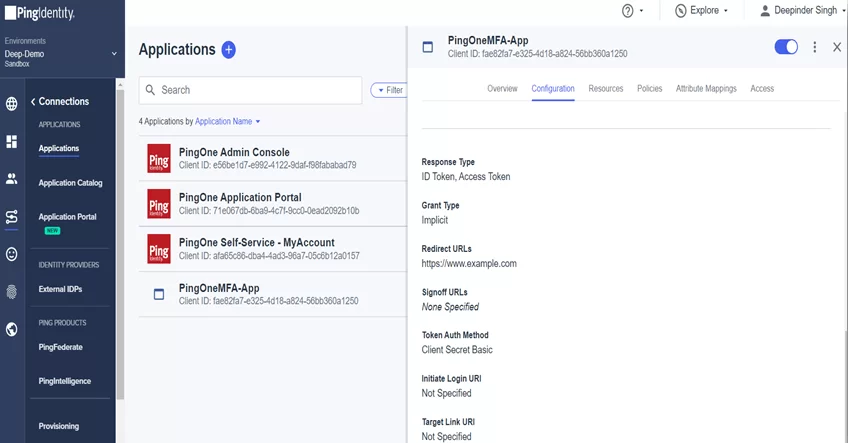Open the fingerprint security icon
Screen dimensions: 848x443
tap(11, 292)
